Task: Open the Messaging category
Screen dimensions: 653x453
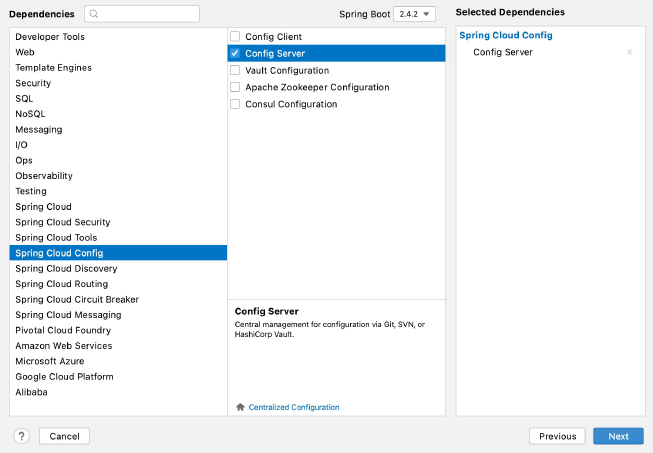Action: coord(118,129)
